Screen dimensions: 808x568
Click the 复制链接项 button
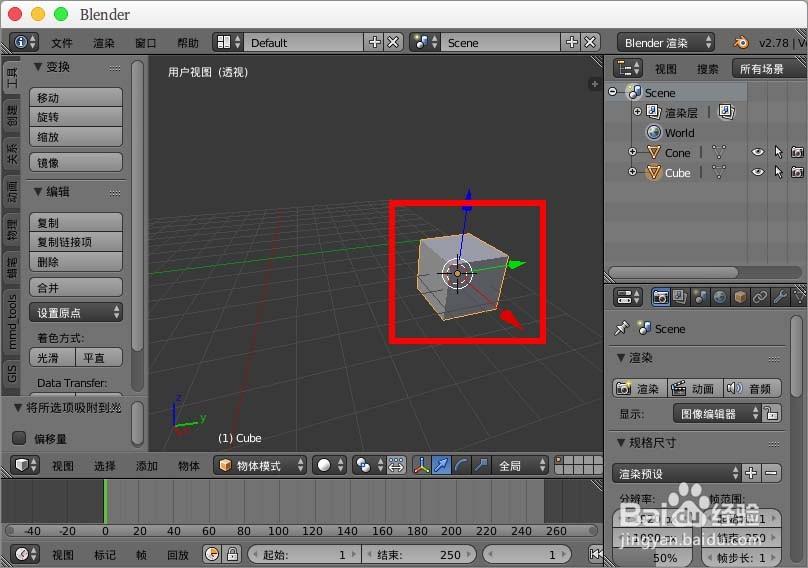(76, 242)
